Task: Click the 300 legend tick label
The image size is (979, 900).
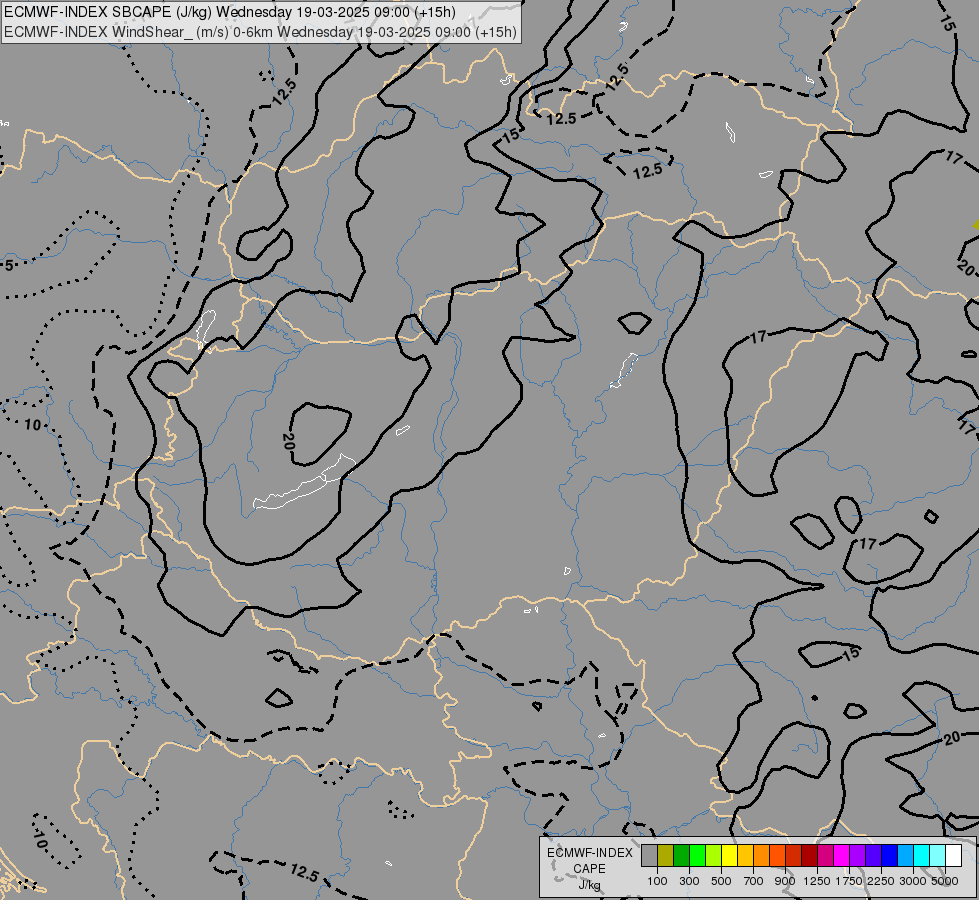Action: tap(689, 881)
